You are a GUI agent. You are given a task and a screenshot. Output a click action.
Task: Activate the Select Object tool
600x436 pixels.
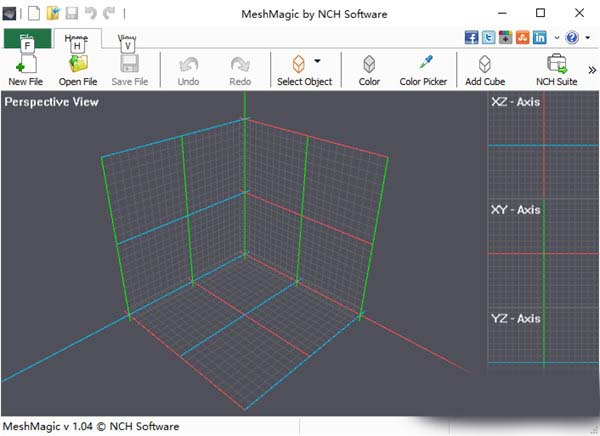click(305, 70)
